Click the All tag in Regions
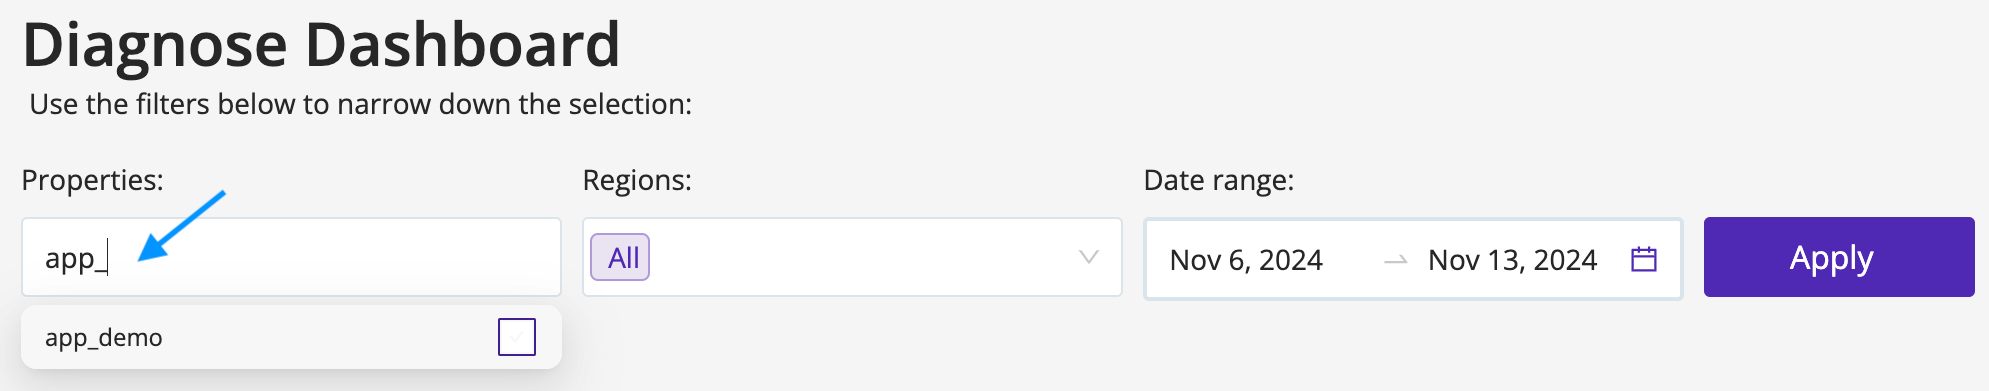This screenshot has width=1989, height=391. pyautogui.click(x=620, y=257)
